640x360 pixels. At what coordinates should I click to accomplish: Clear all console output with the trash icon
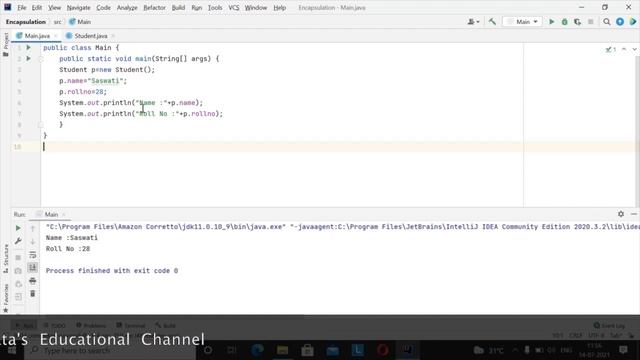[x=33, y=294]
